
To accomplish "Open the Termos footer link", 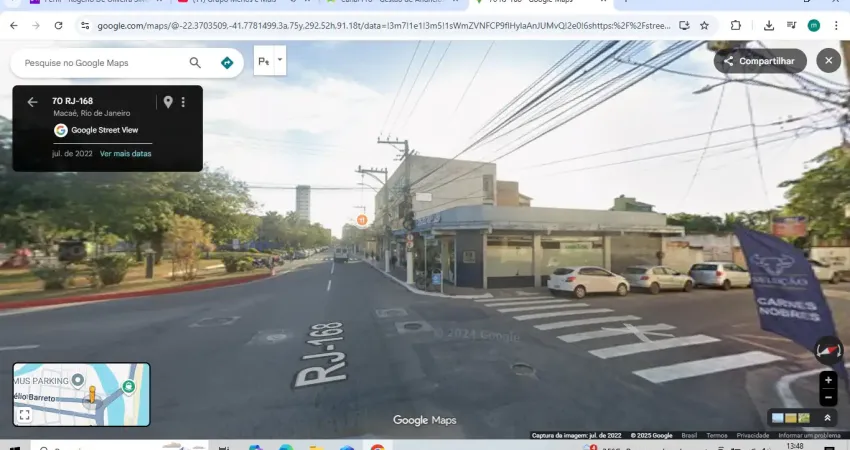I will tap(717, 435).
